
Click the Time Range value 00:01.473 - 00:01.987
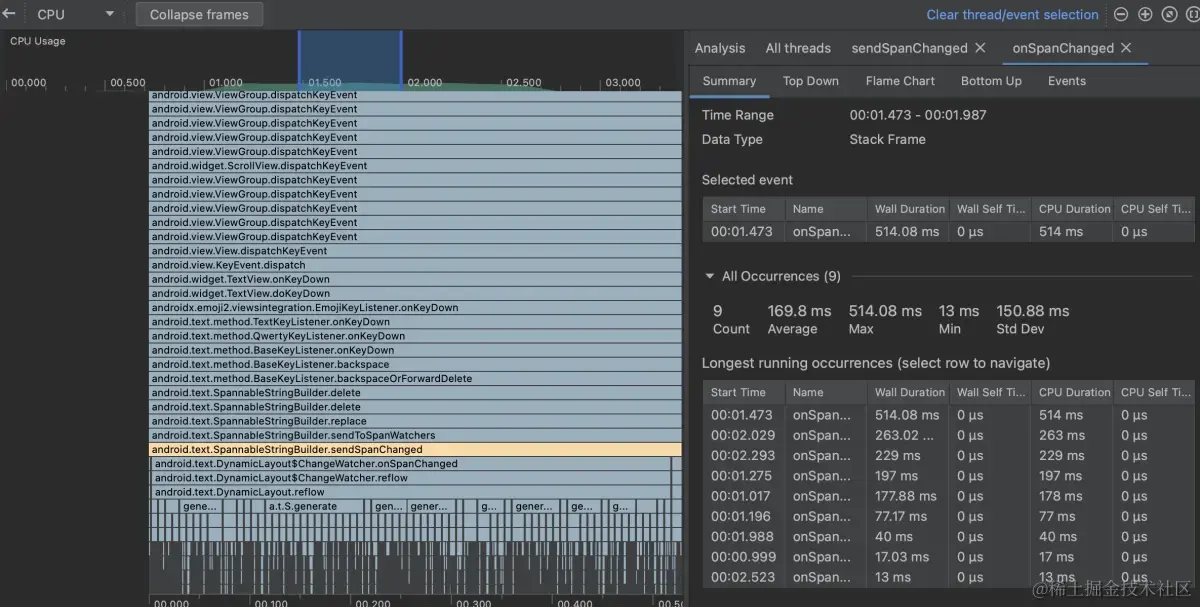(x=918, y=115)
